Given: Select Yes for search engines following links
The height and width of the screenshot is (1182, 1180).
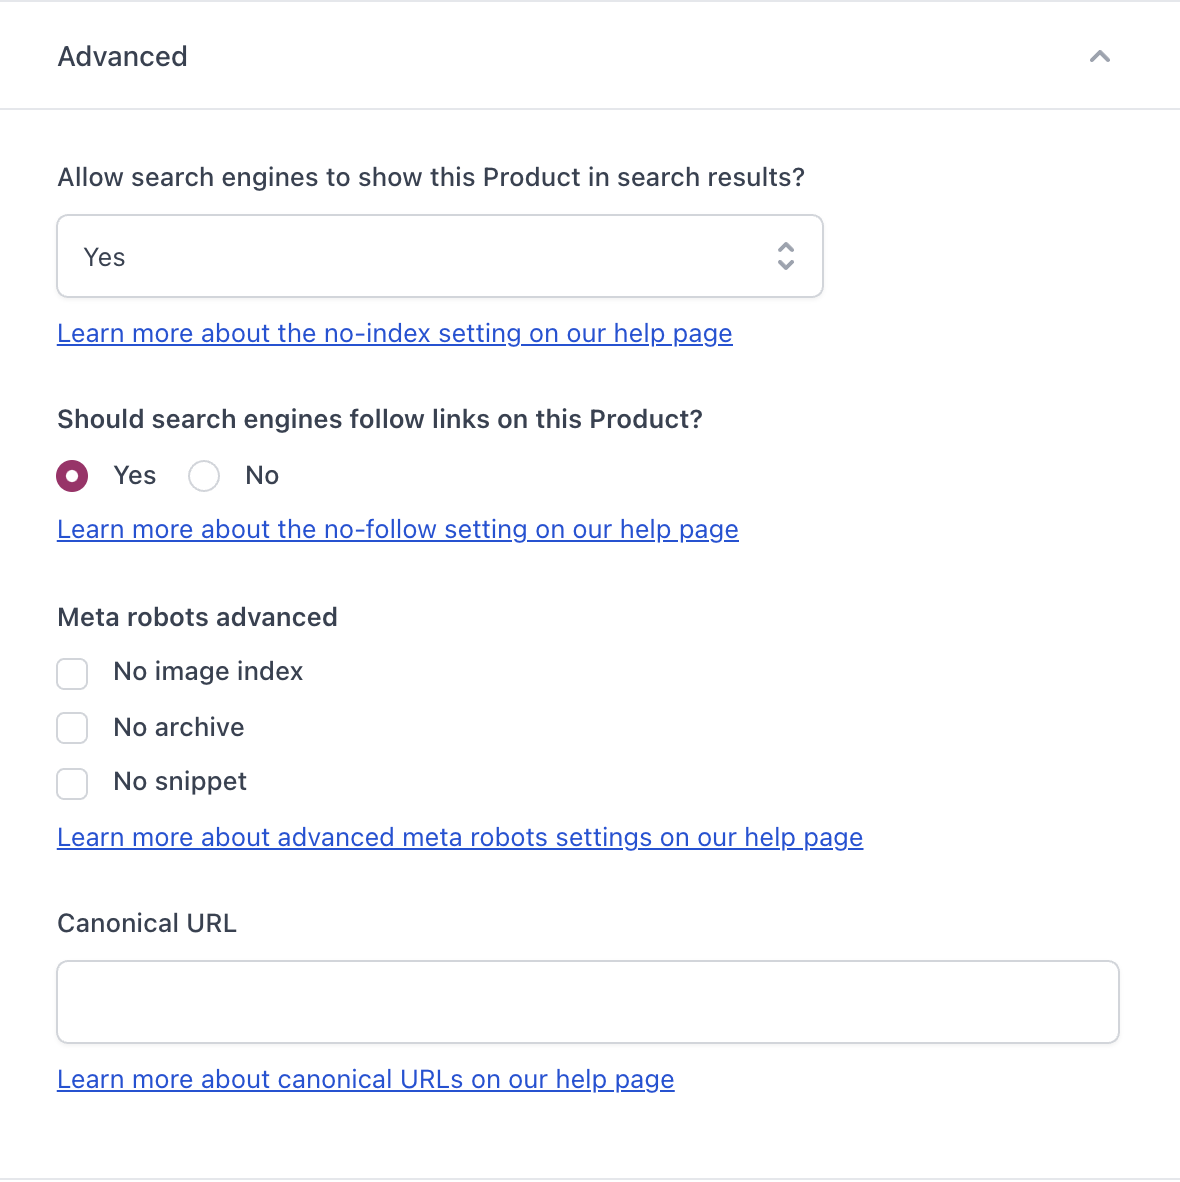Looking at the screenshot, I should 71,476.
